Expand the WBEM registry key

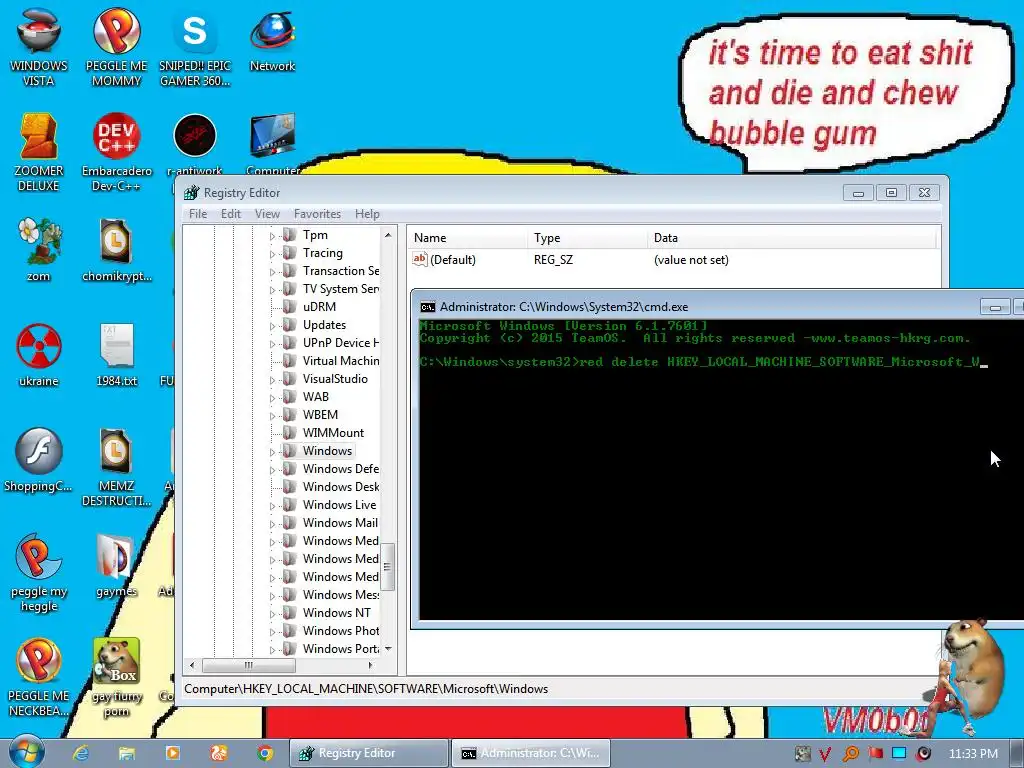point(272,415)
